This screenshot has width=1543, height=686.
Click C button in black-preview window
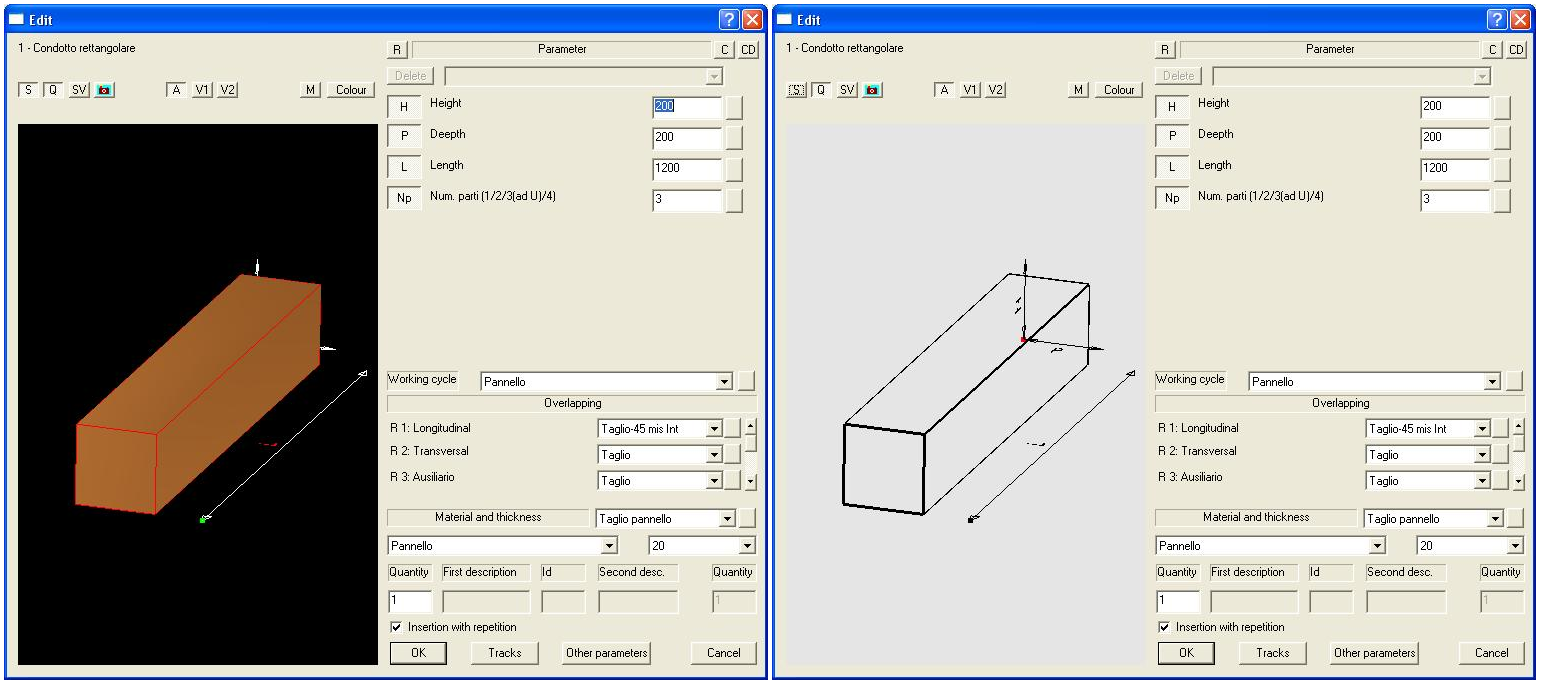coord(725,49)
